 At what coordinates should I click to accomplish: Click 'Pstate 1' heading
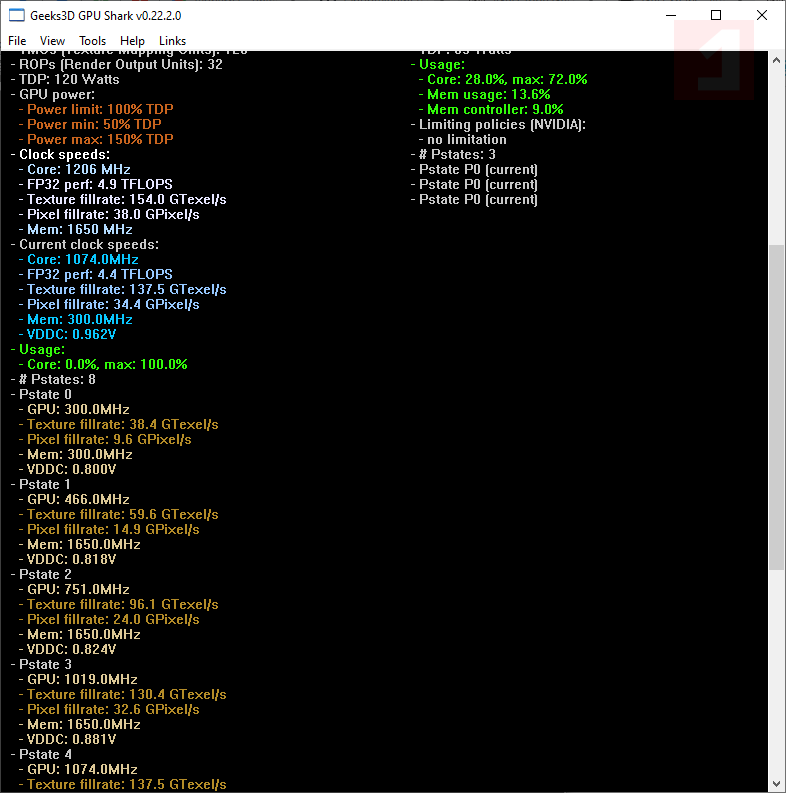tap(40, 484)
